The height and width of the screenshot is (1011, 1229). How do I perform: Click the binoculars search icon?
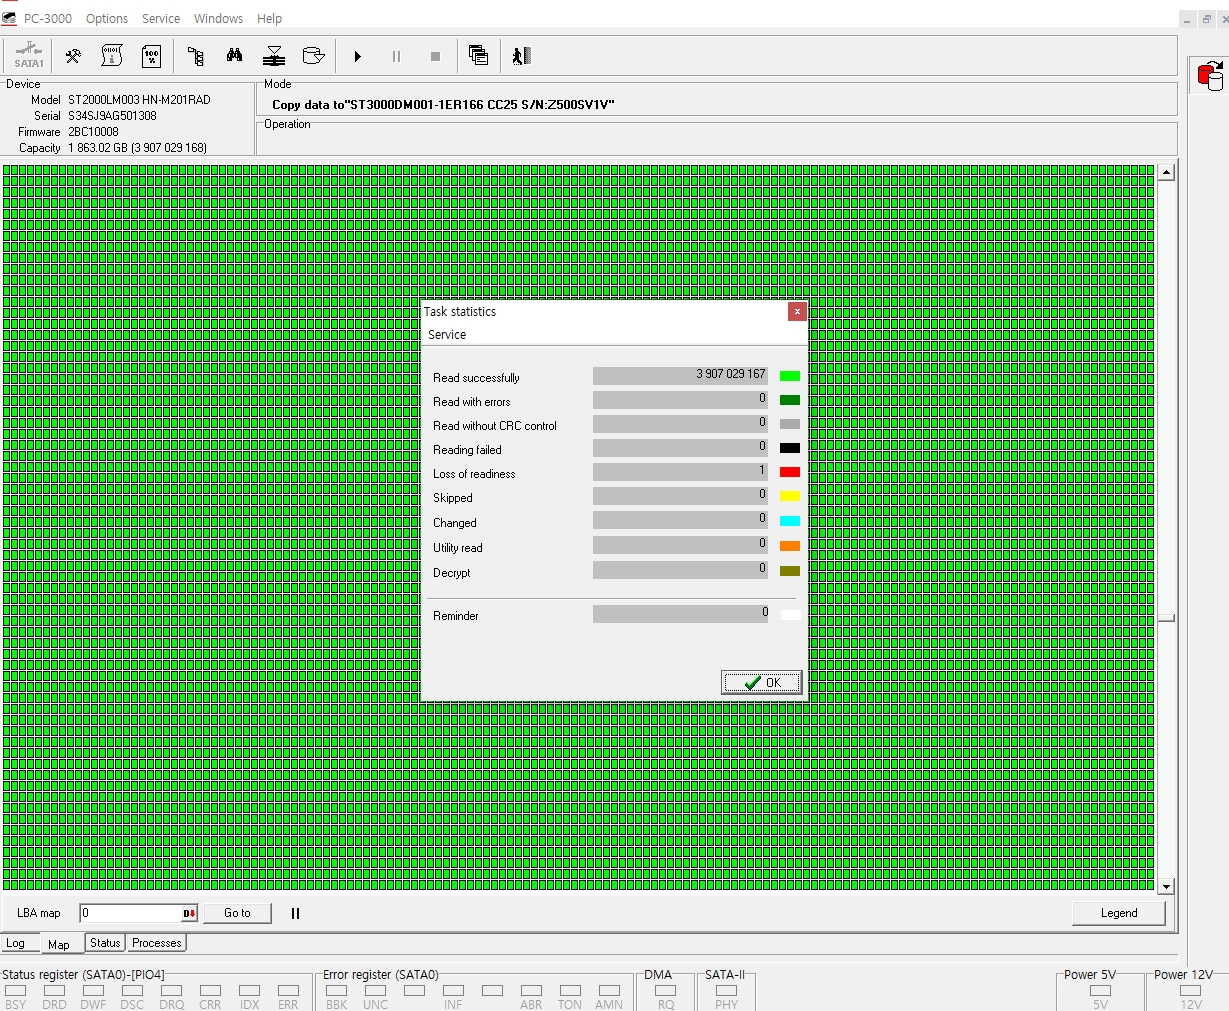(234, 56)
